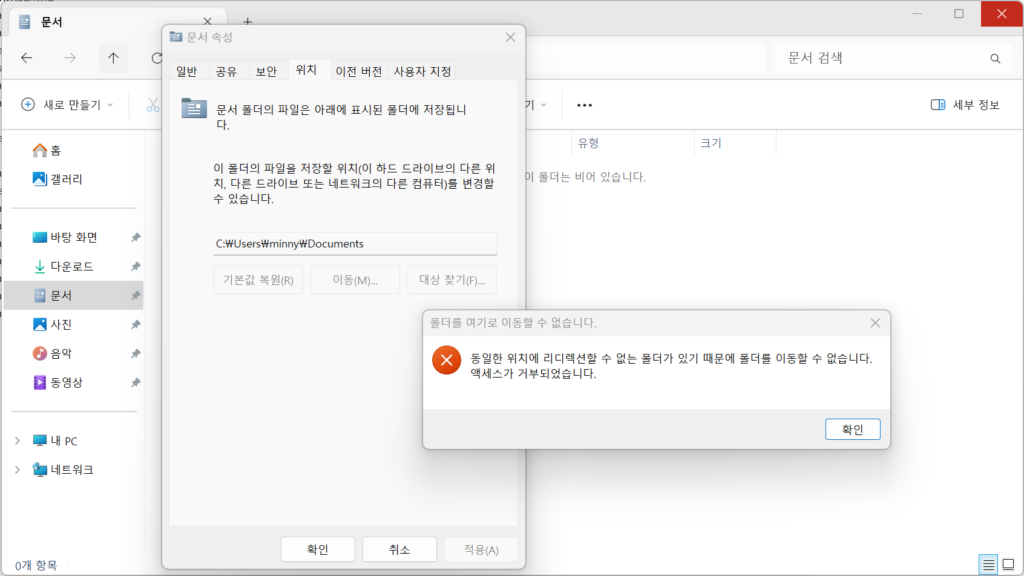Open the 새로 만들기 dropdown
Screen dimensions: 1024x576
[67, 104]
